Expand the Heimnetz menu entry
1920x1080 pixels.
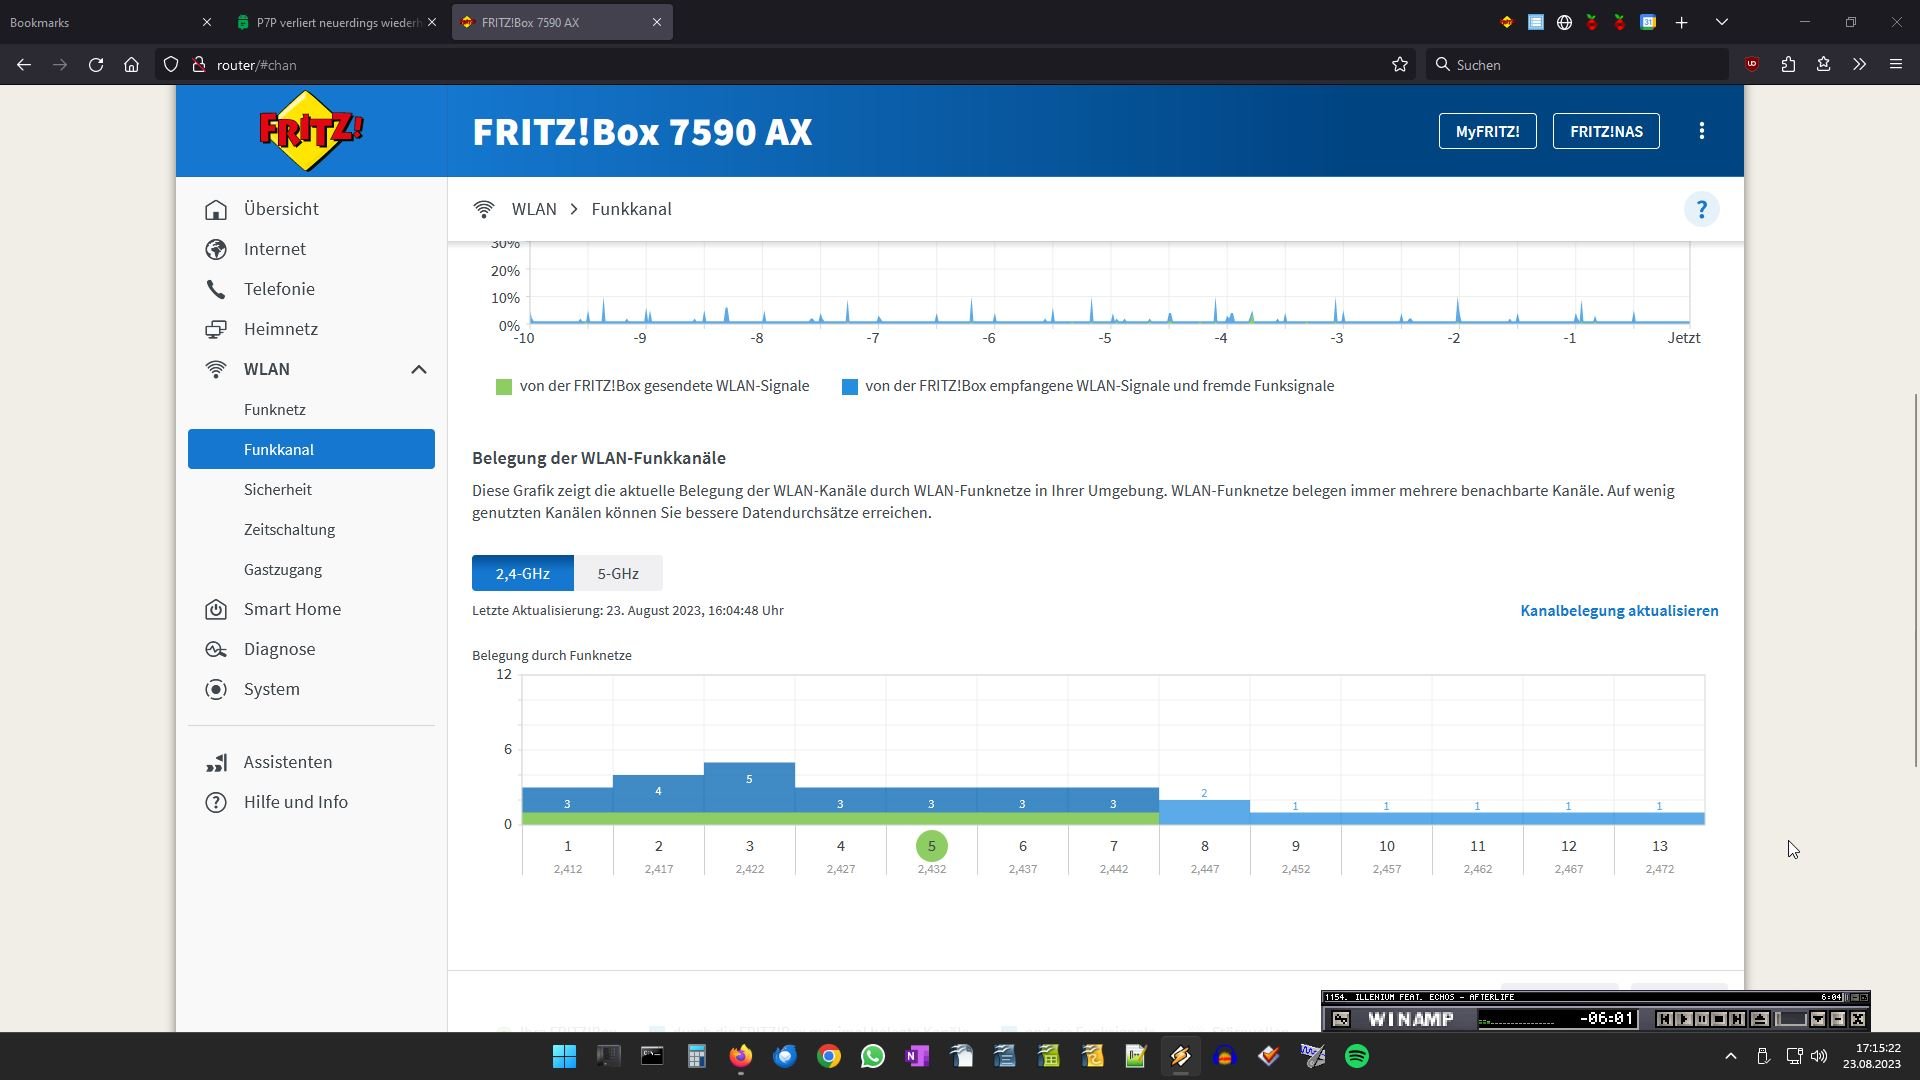[280, 329]
